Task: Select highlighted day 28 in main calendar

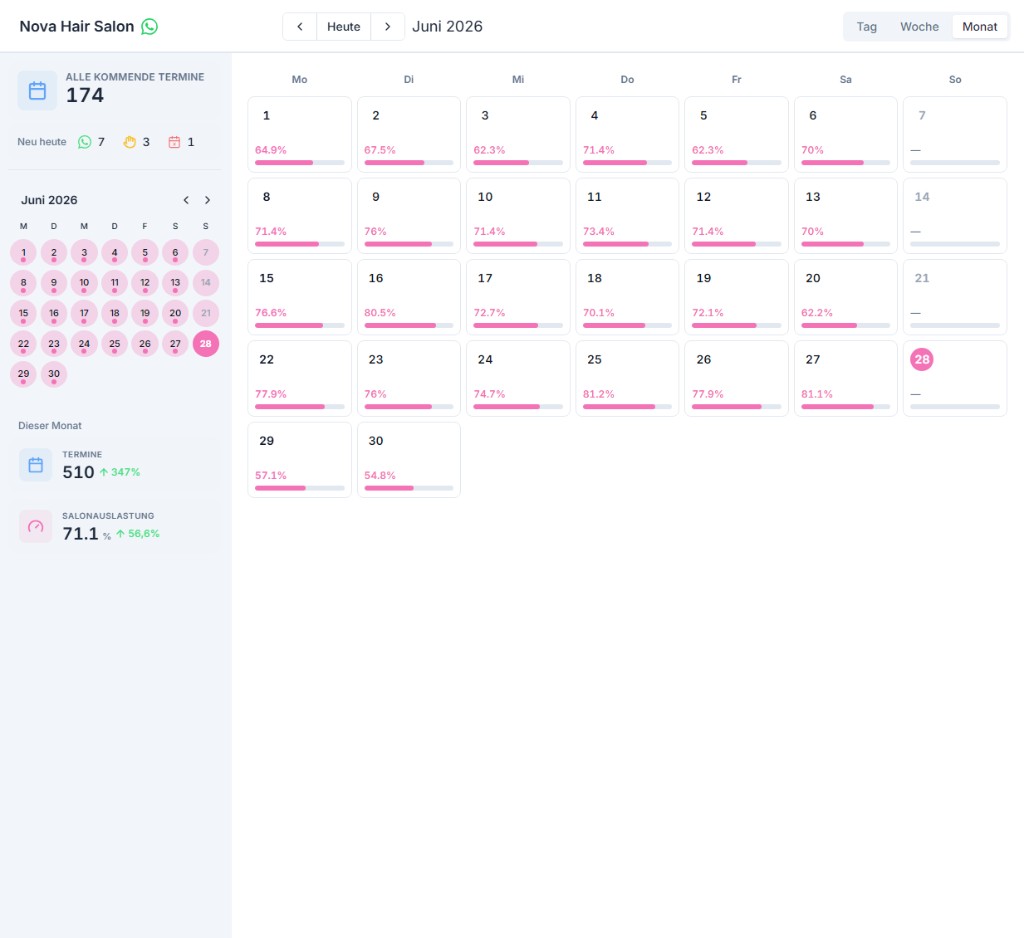Action: click(x=921, y=359)
